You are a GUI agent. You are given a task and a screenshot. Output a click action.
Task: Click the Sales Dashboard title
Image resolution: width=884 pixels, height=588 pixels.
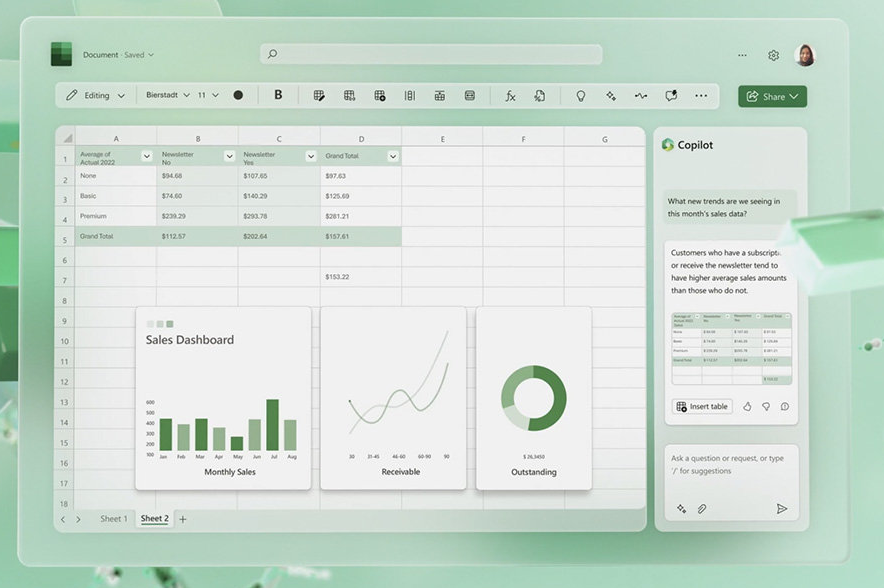pyautogui.click(x=190, y=340)
